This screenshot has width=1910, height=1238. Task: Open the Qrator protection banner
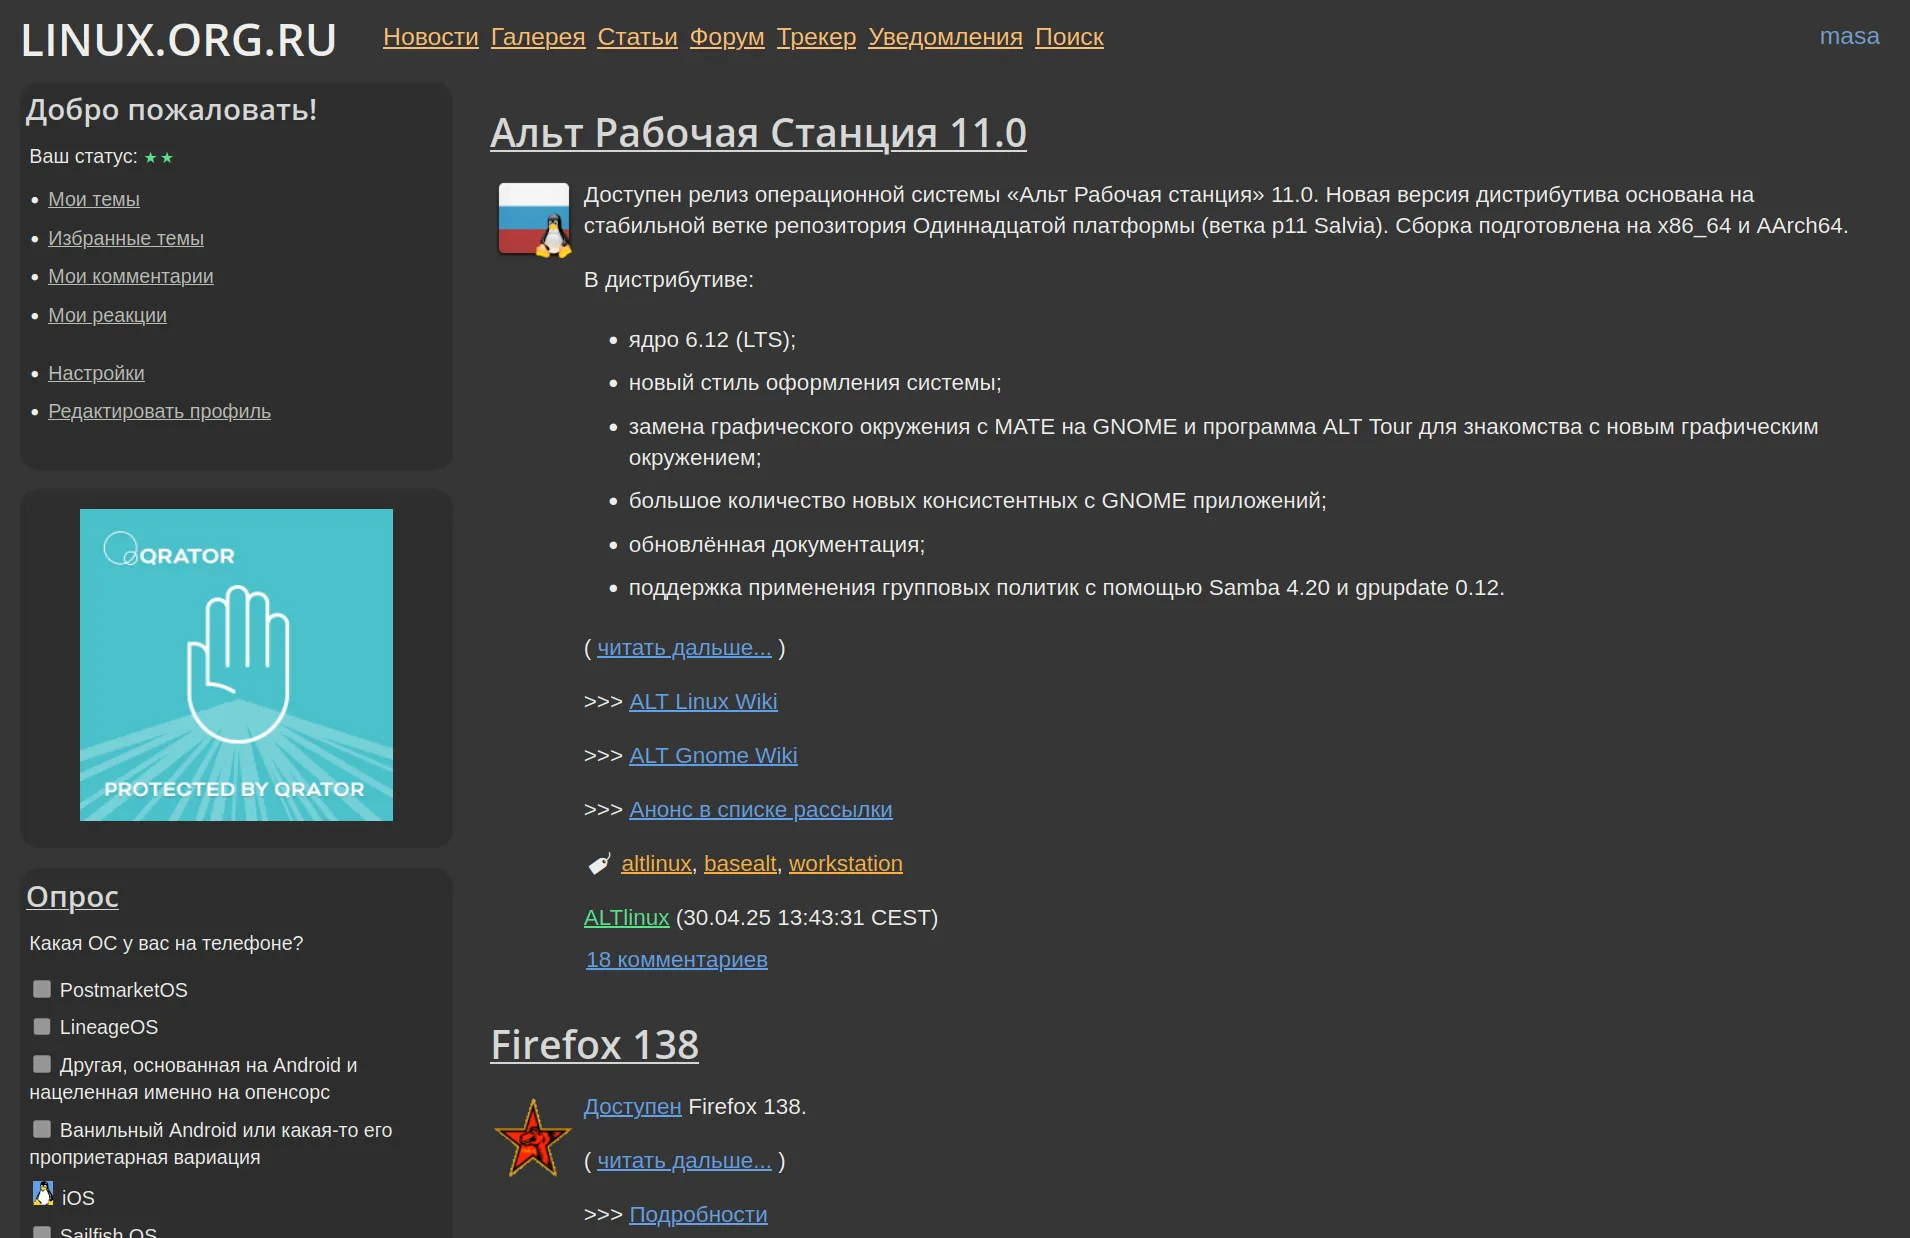(x=236, y=665)
